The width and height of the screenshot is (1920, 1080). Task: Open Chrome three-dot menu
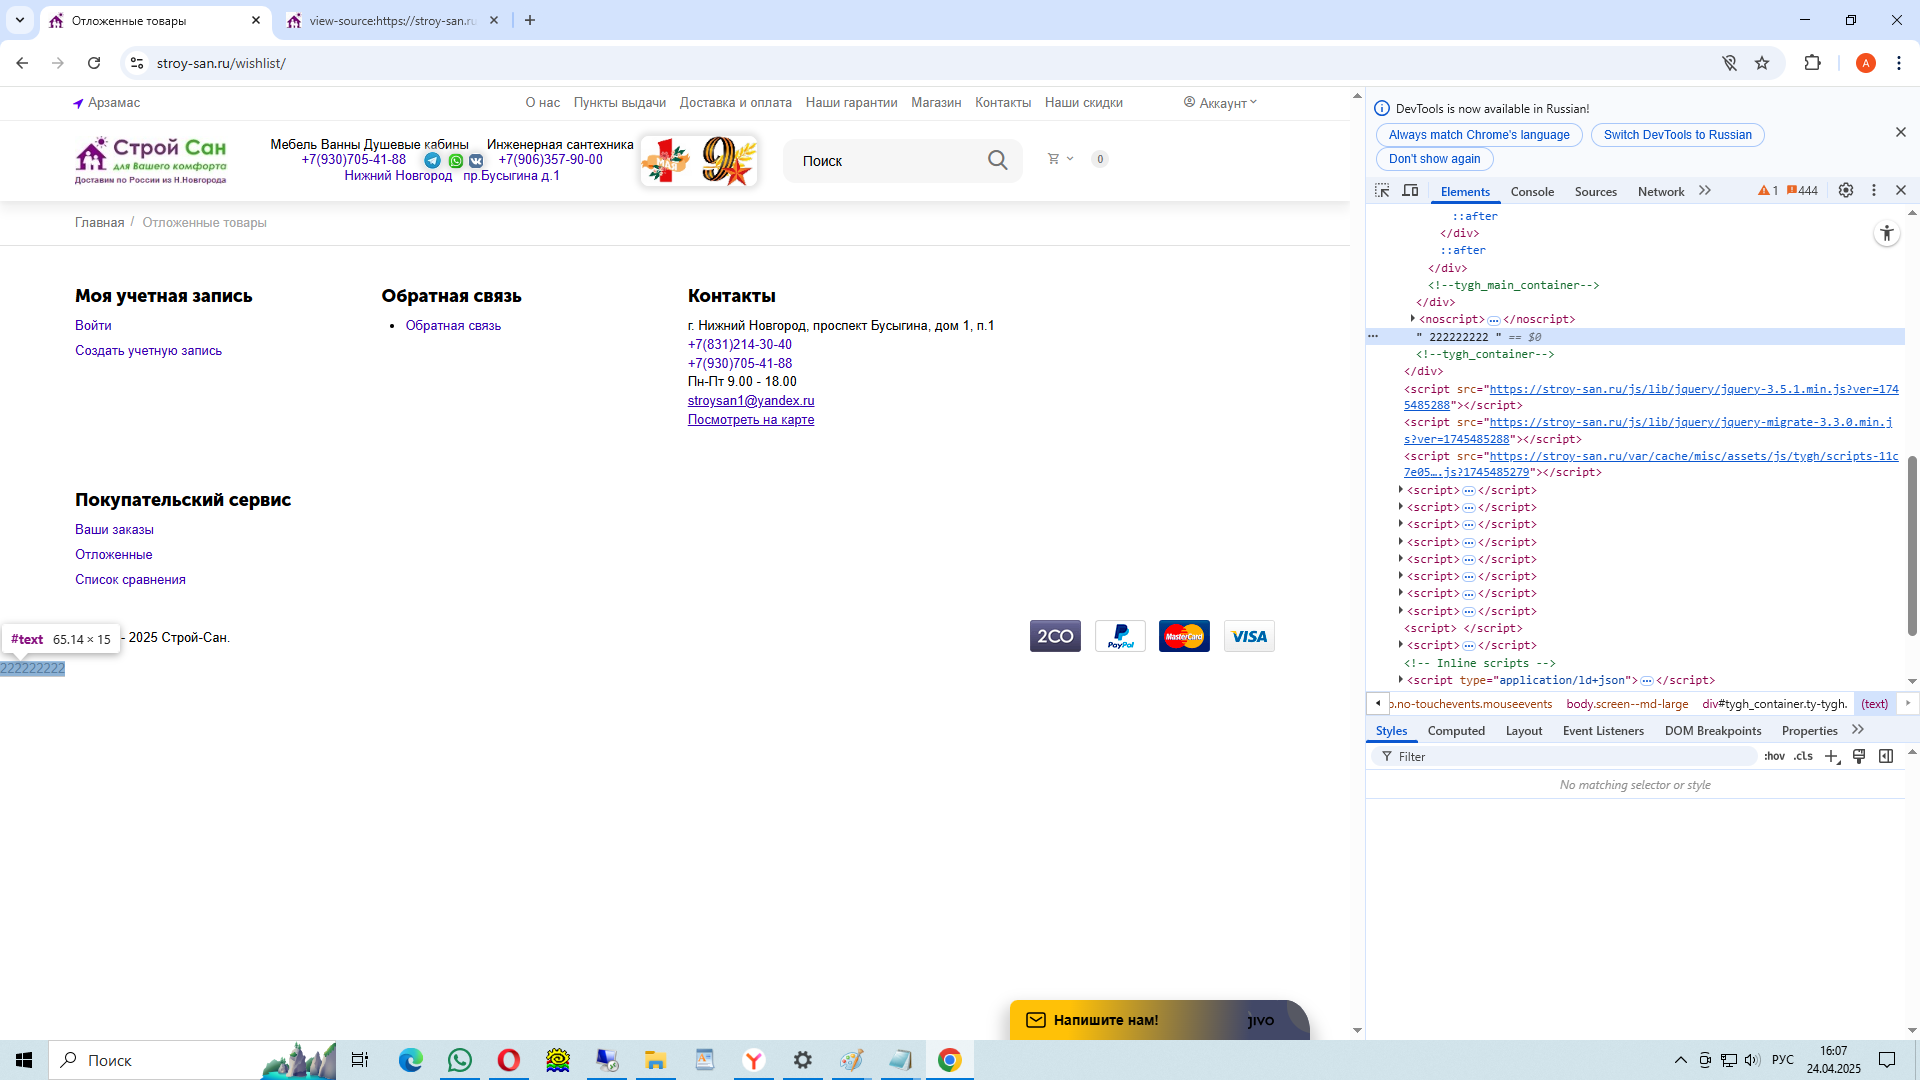[x=1898, y=63]
